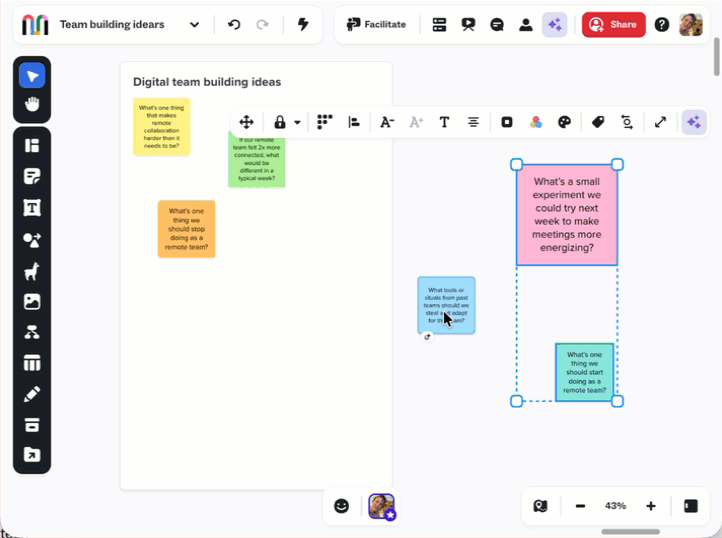
Task: Select the blue tools or rituals sticky
Action: [x=446, y=305]
